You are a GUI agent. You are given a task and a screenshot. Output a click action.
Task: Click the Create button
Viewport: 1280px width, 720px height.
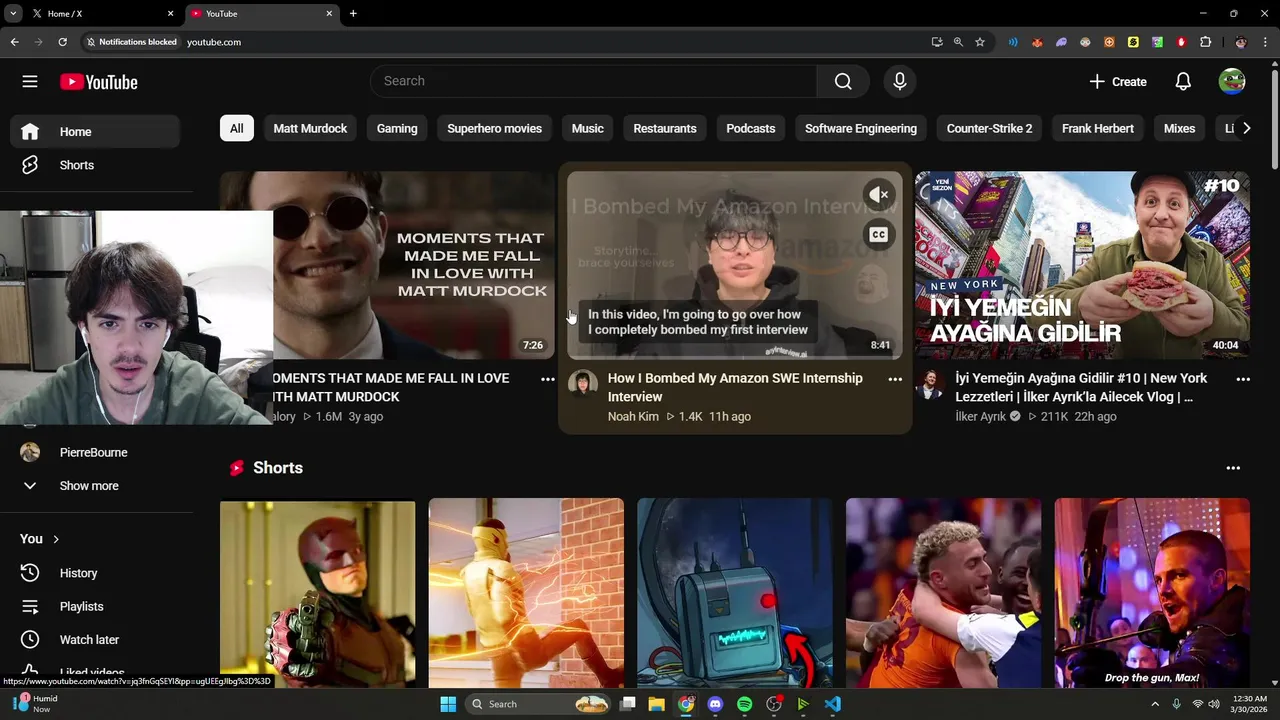1118,82
